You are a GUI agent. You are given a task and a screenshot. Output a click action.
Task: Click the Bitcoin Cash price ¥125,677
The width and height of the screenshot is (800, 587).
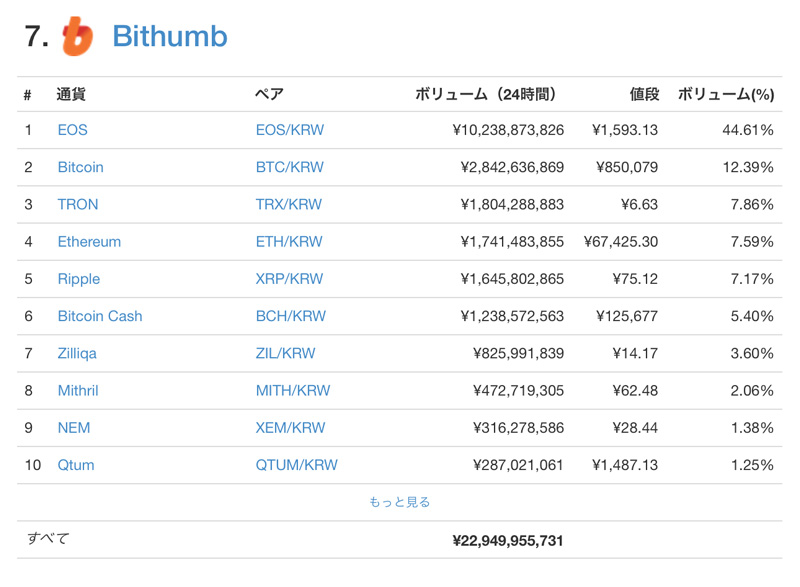627,316
